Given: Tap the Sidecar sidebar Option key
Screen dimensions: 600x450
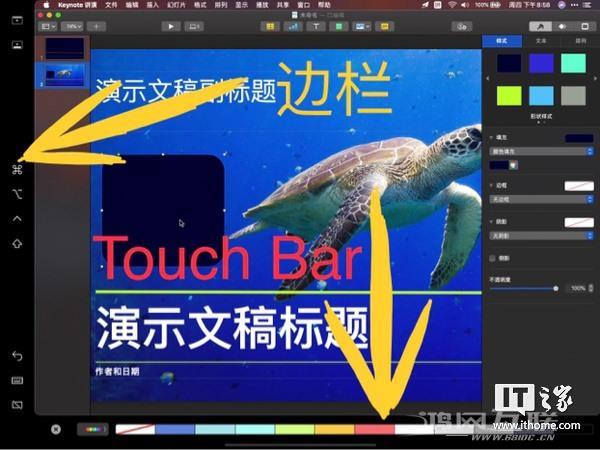Looking at the screenshot, I should click(17, 194).
